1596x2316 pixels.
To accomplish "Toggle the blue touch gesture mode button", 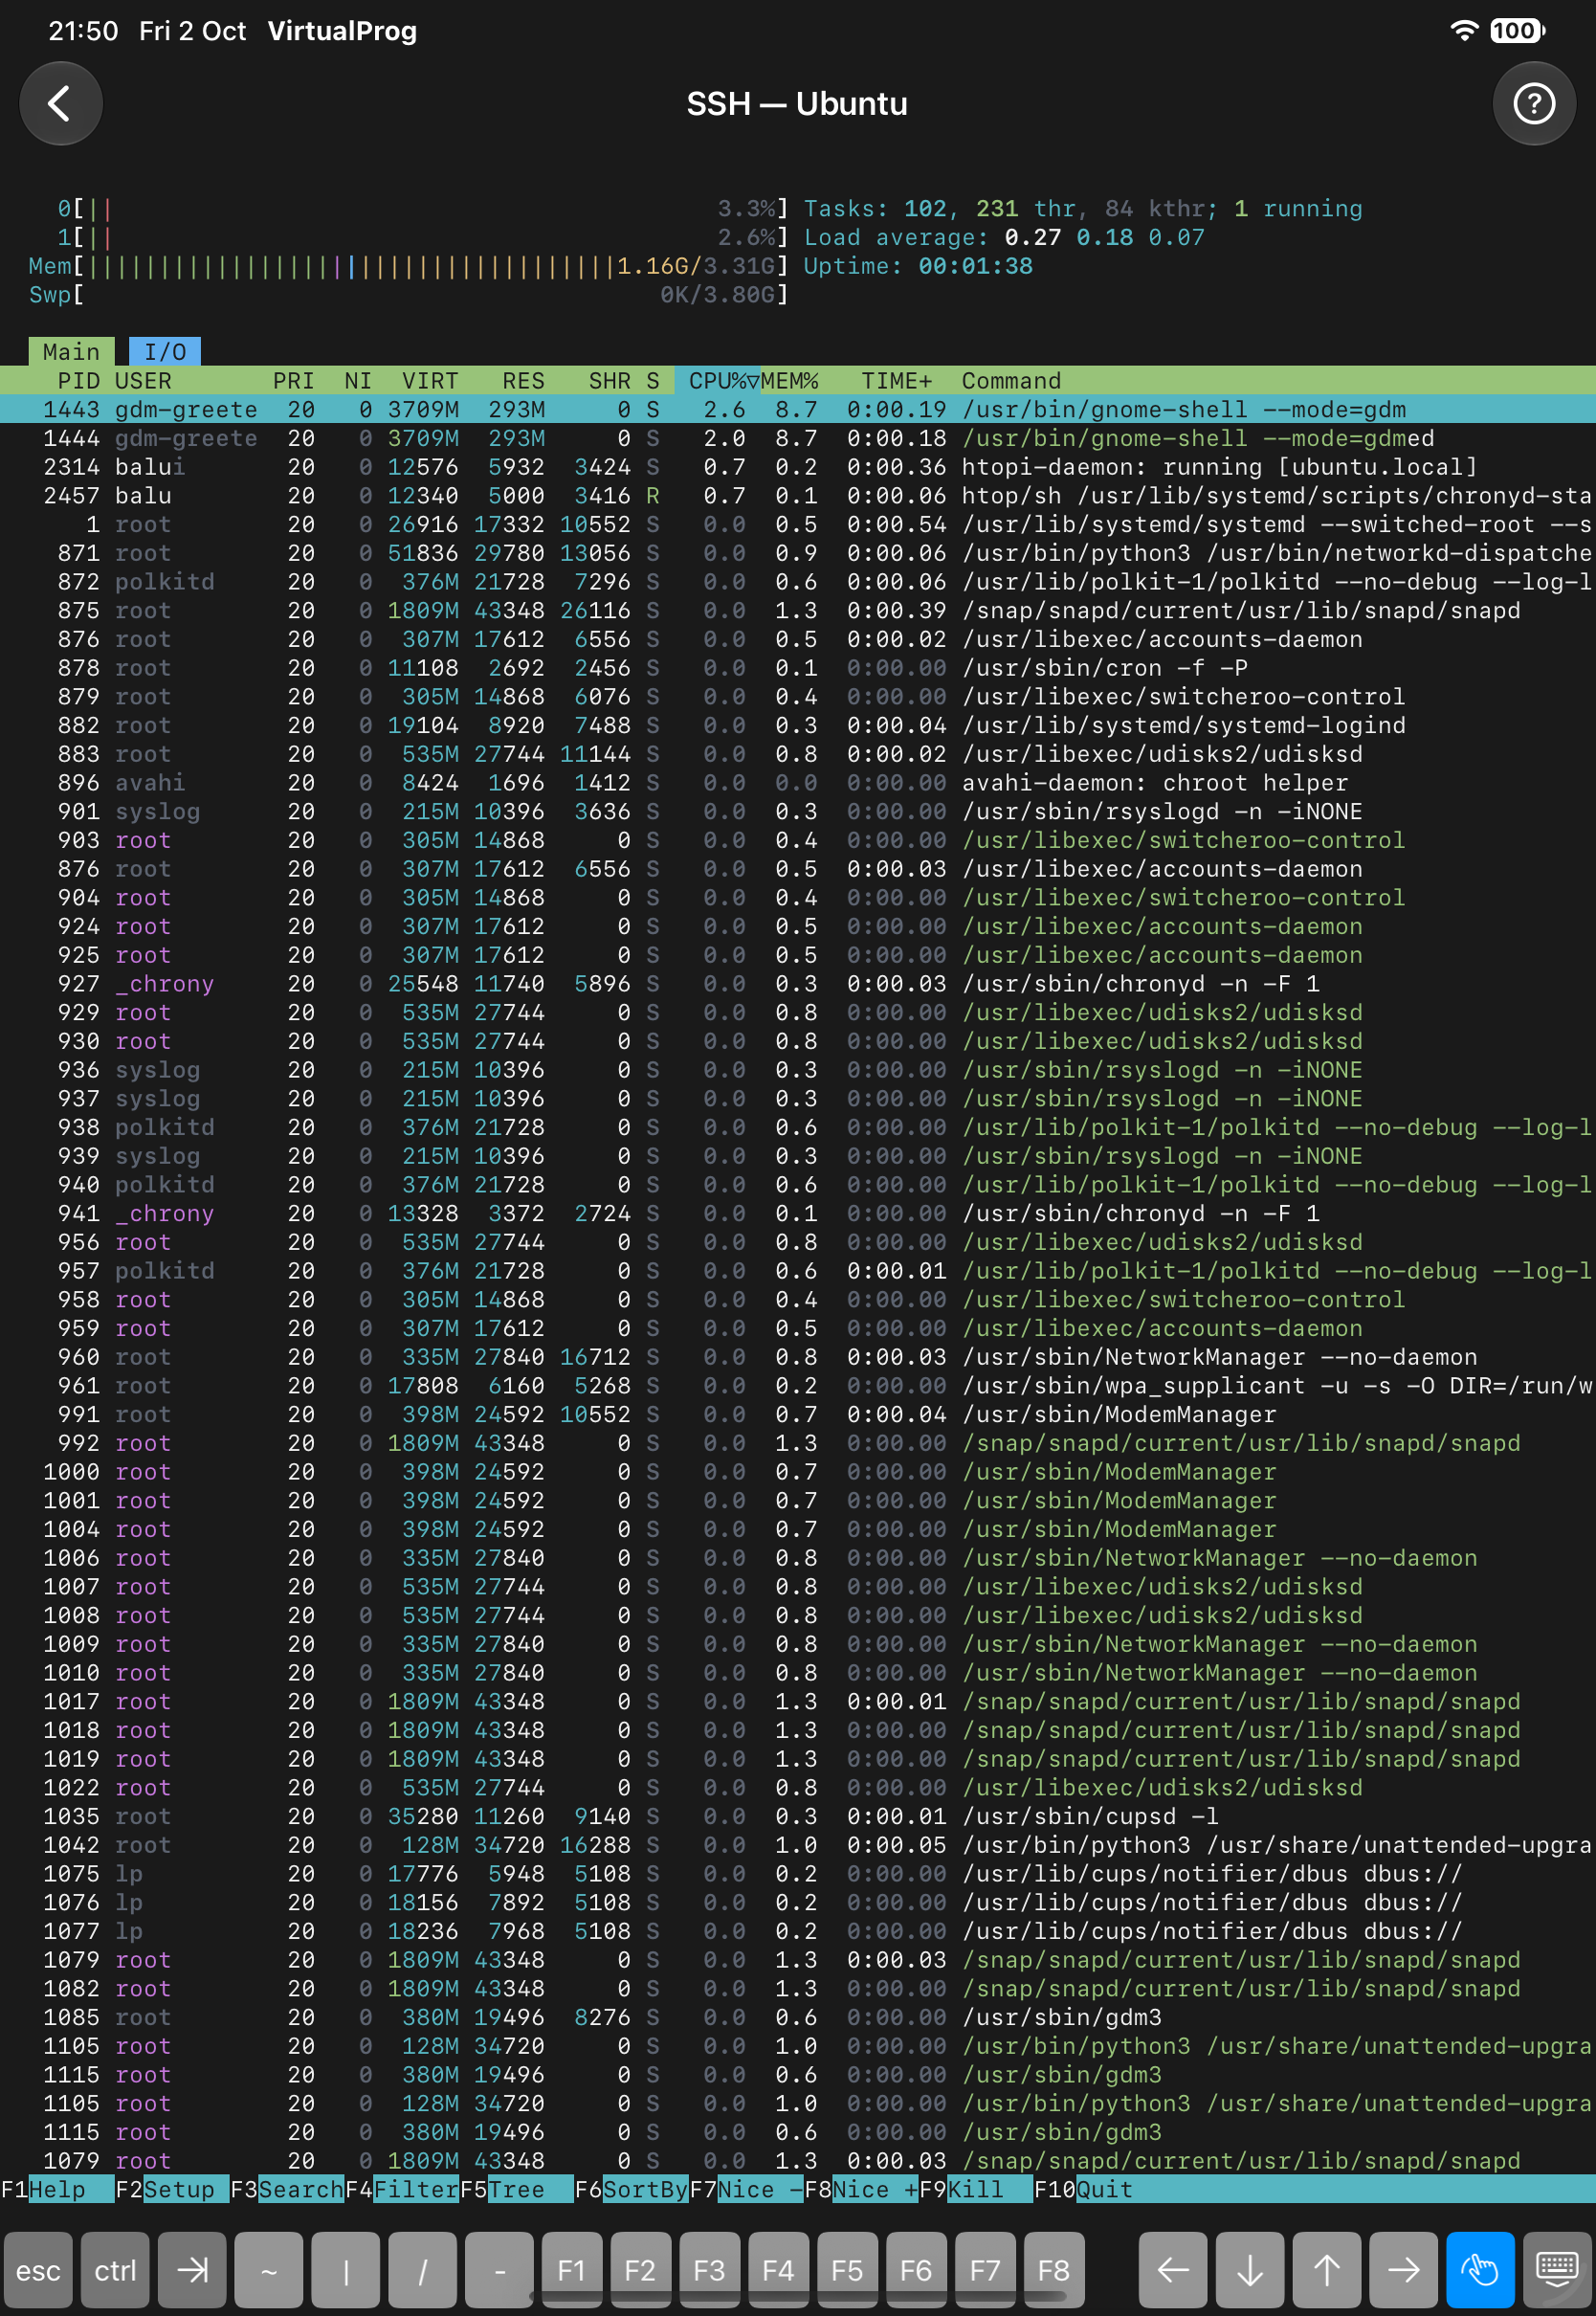I will pos(1481,2270).
